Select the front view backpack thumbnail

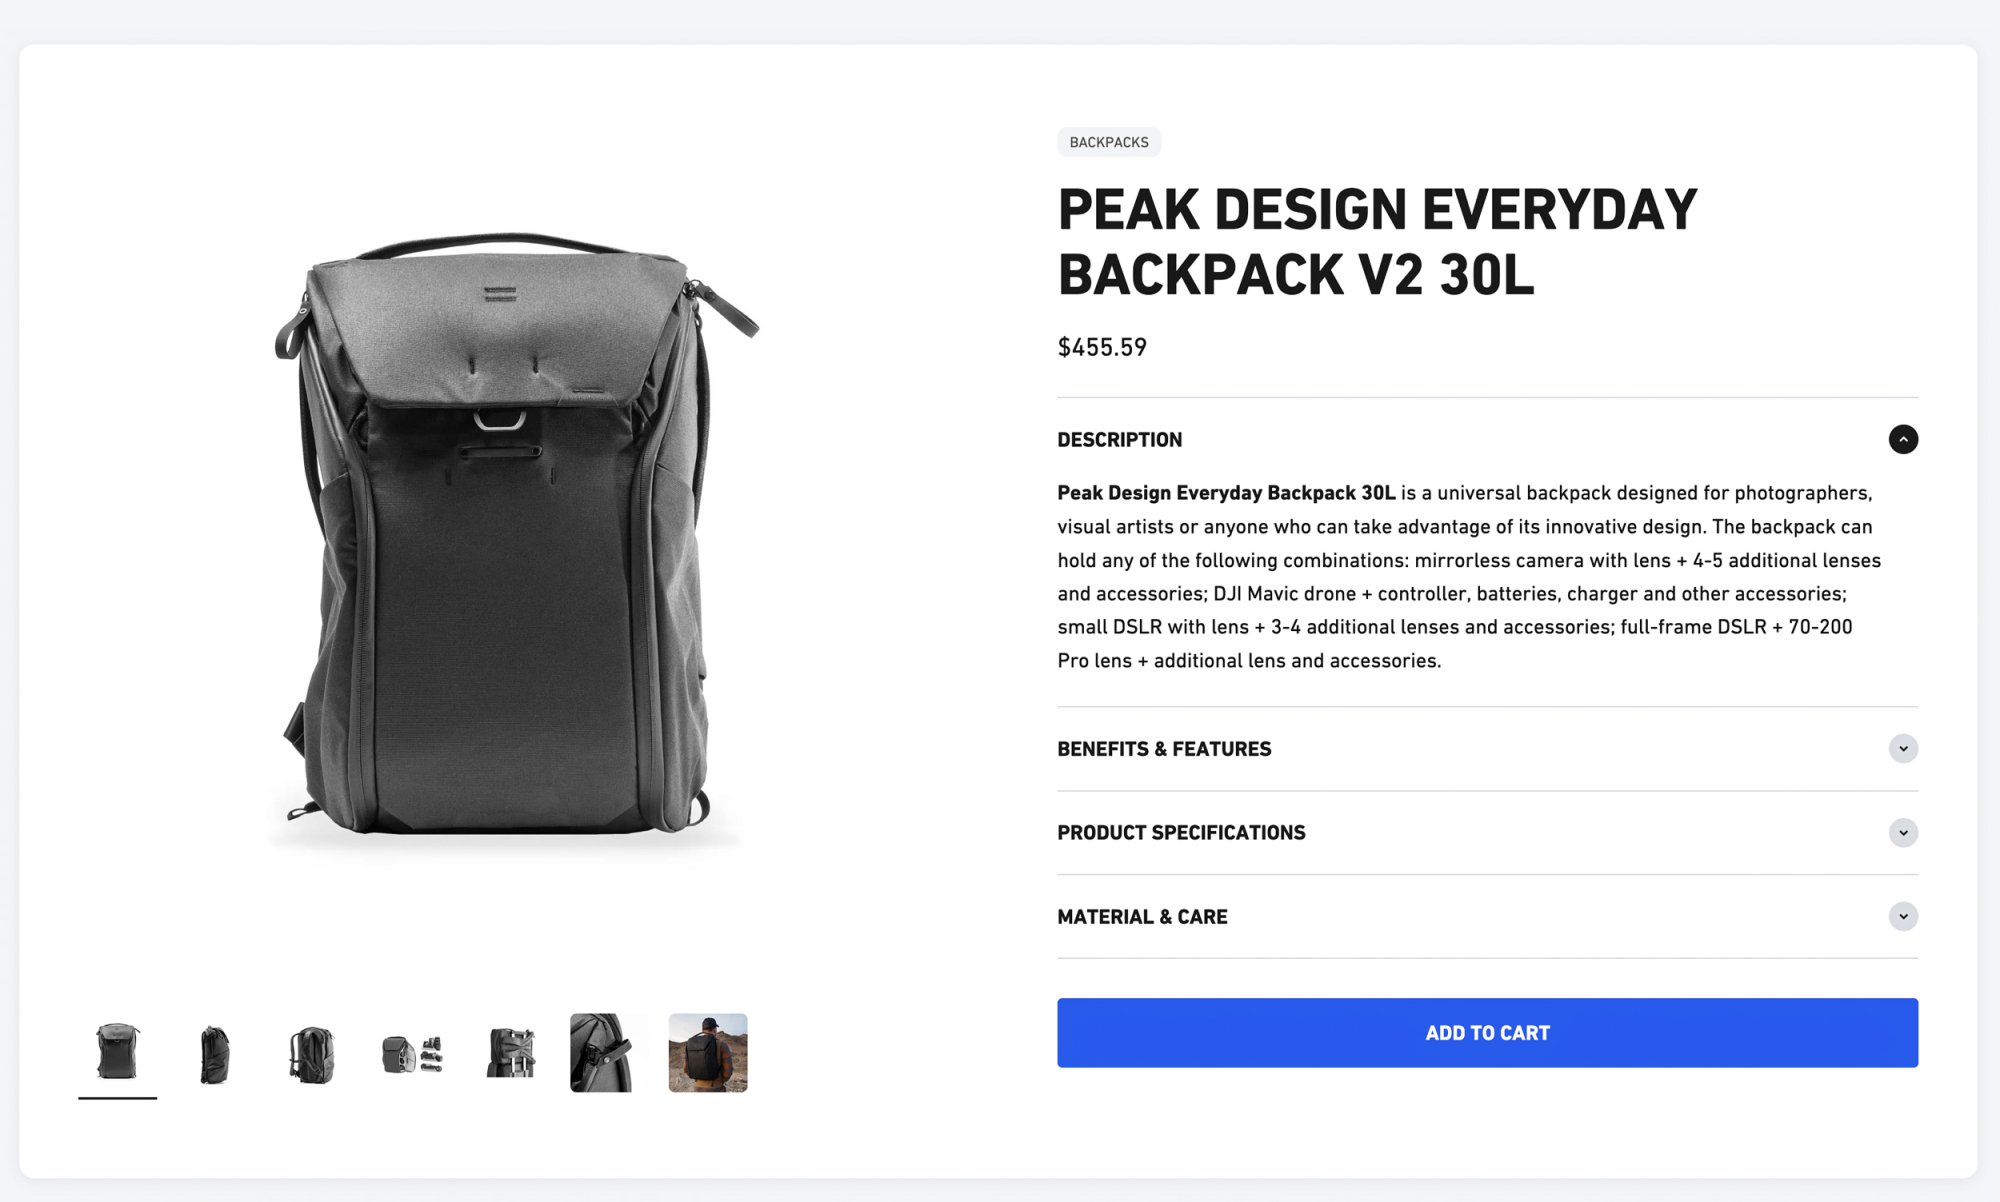click(118, 1052)
